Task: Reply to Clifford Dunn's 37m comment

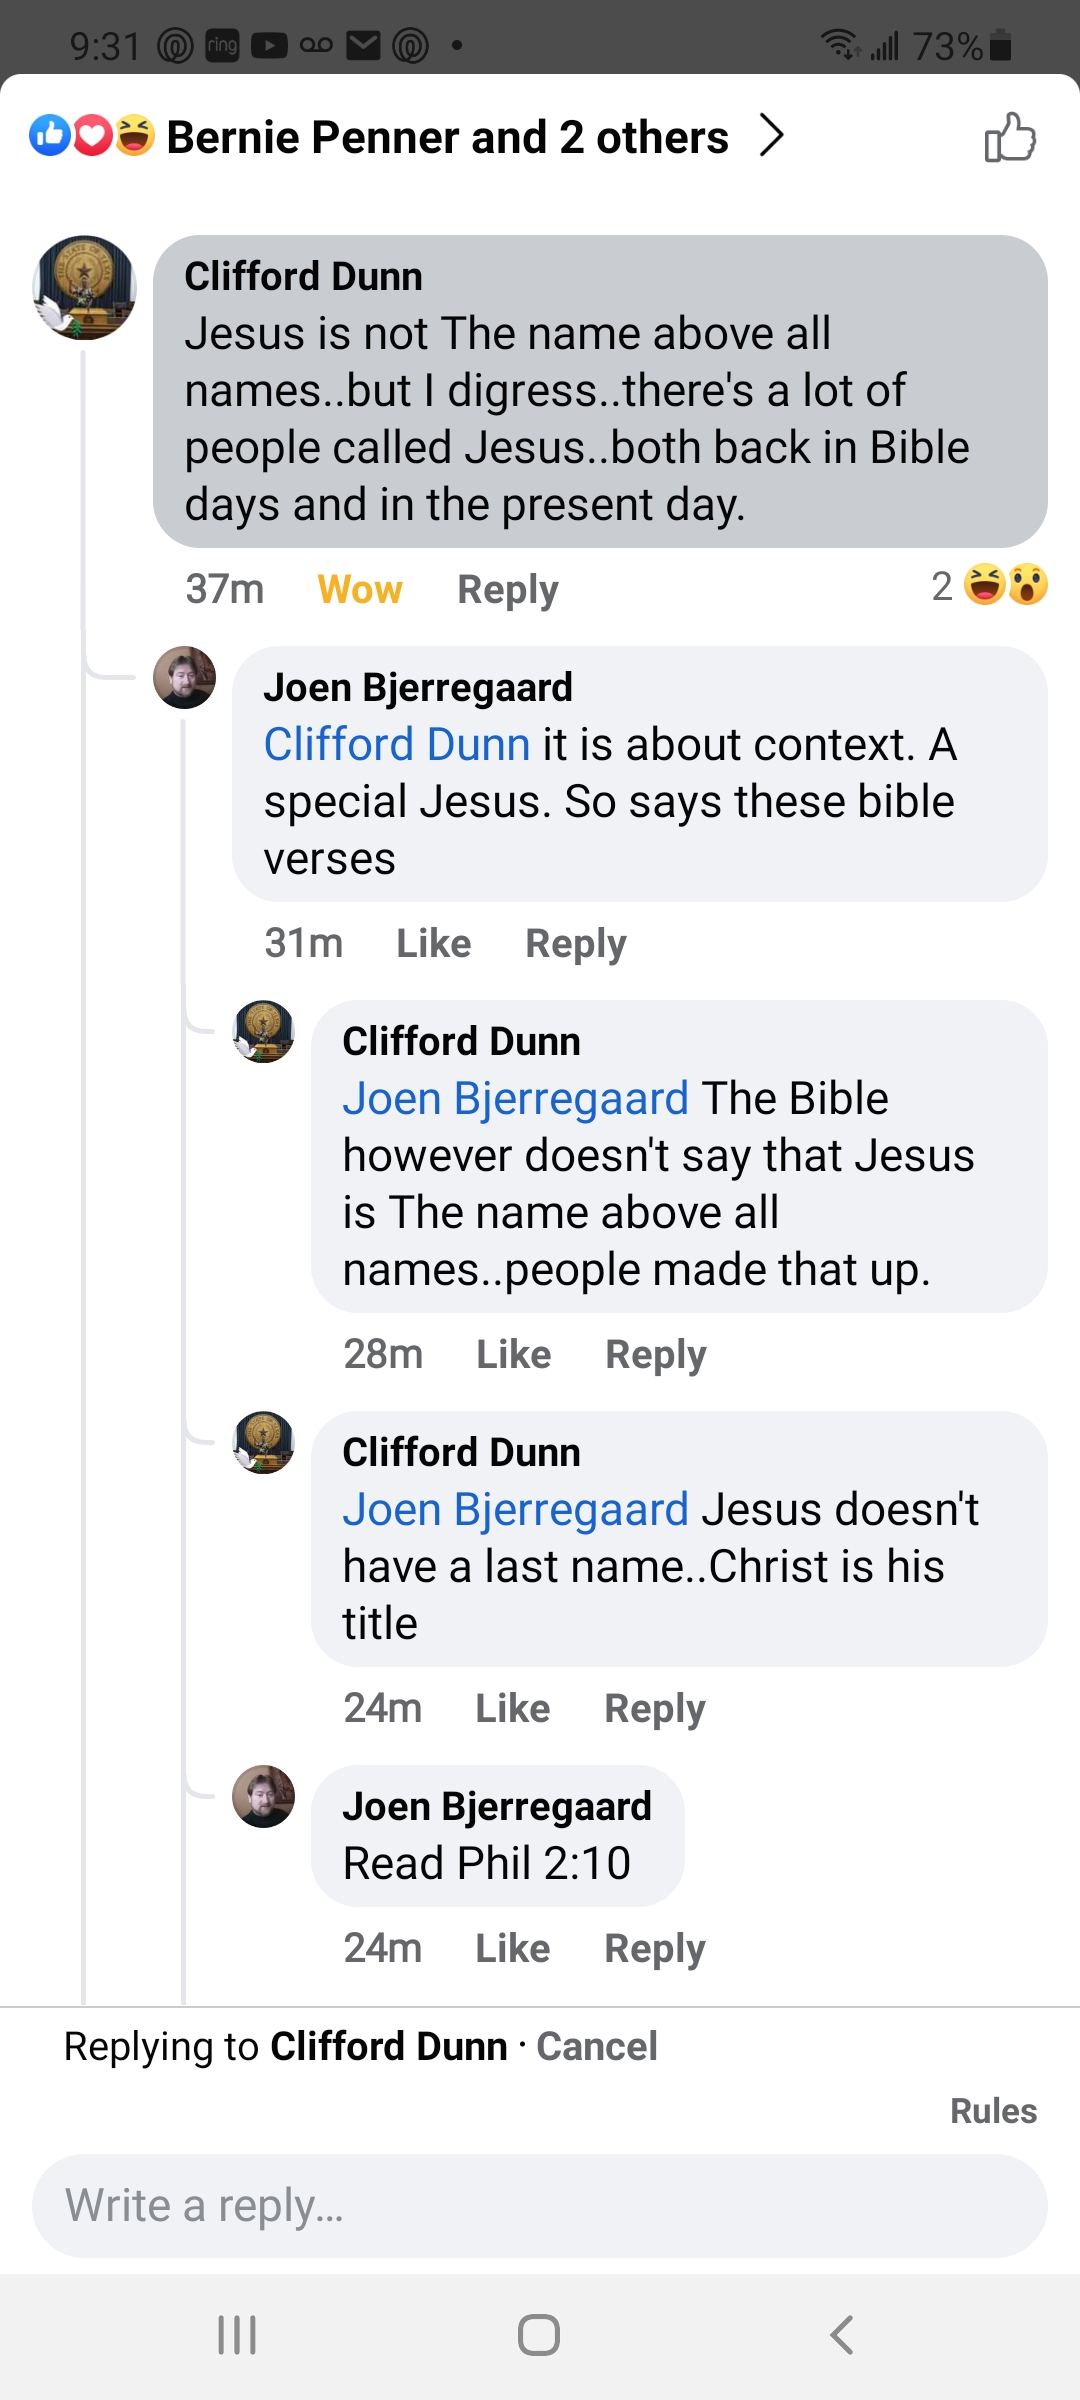Action: coord(507,589)
